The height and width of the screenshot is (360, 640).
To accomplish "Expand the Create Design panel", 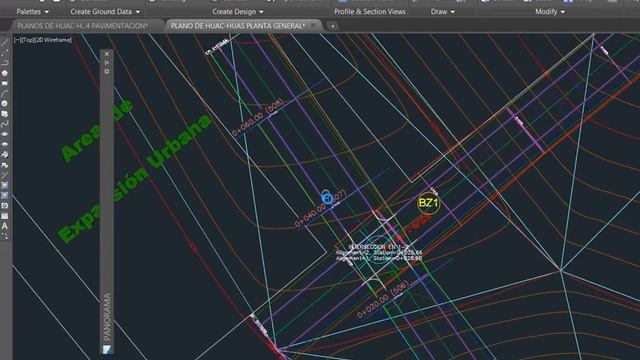I will click(238, 12).
